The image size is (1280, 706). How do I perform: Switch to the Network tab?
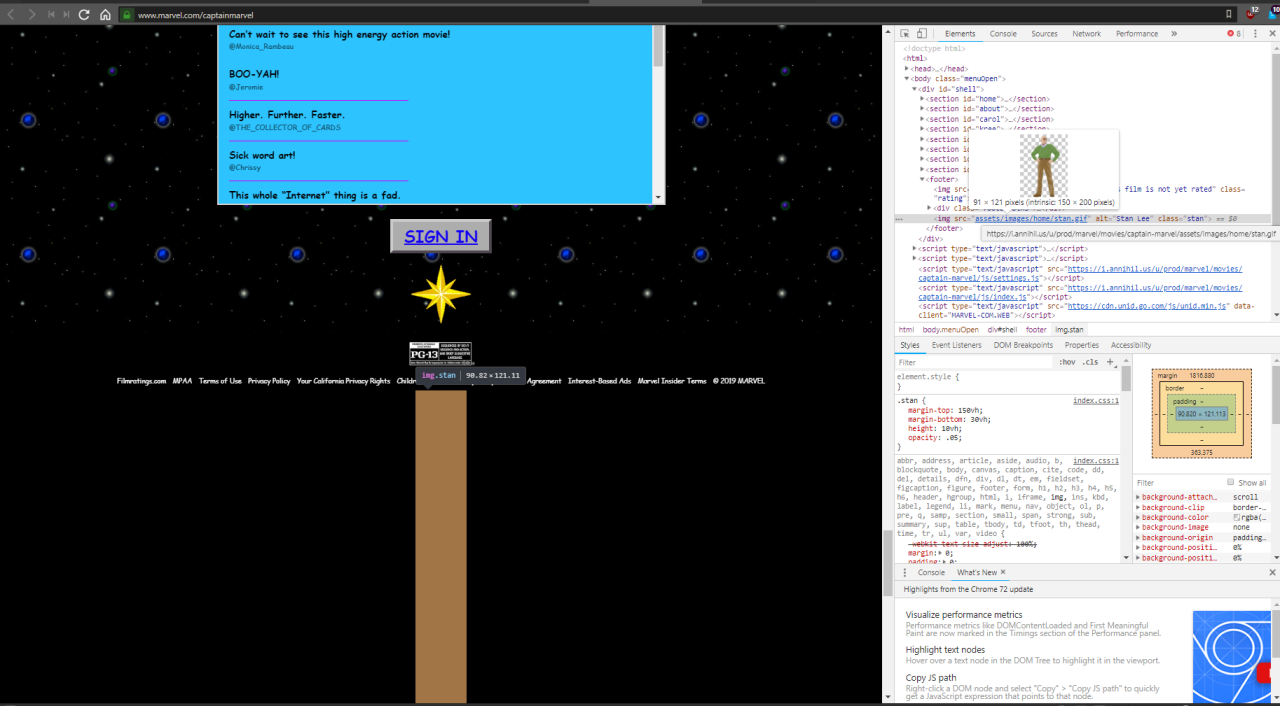pos(1086,34)
